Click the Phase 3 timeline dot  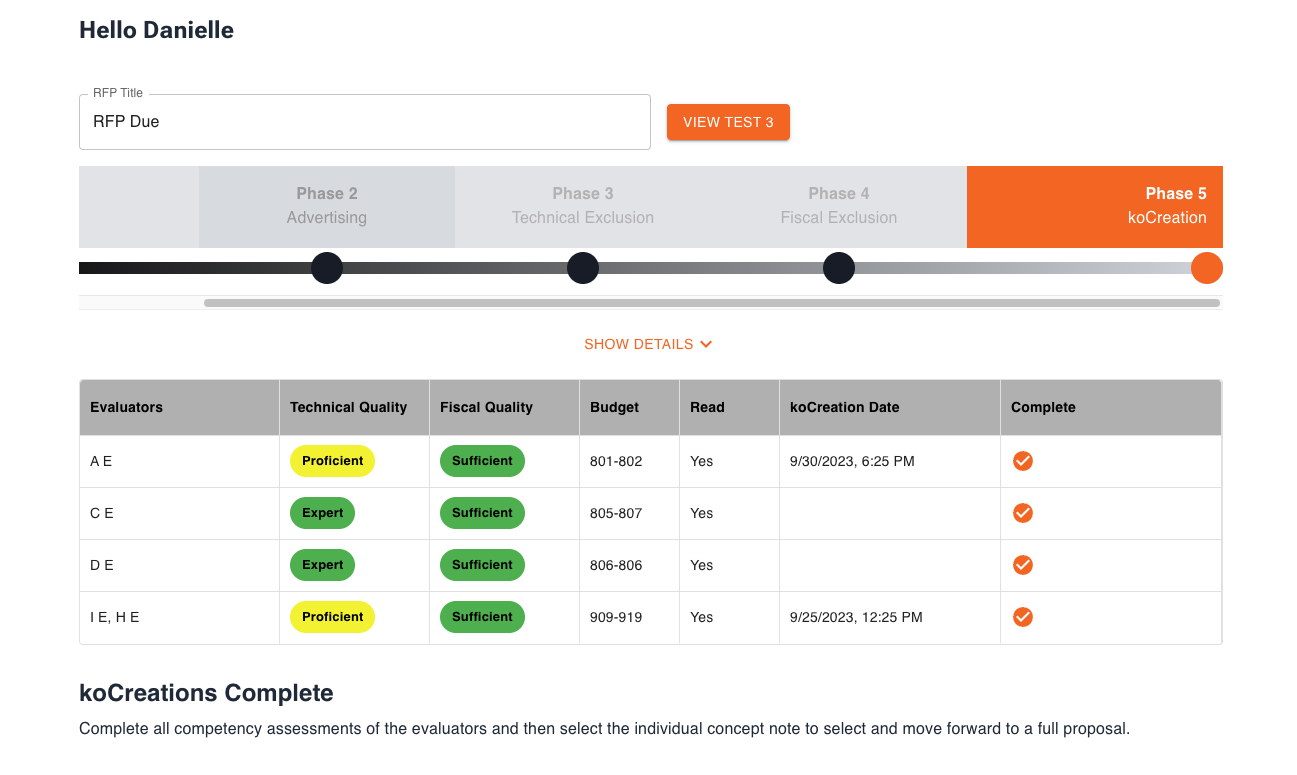[x=583, y=268]
